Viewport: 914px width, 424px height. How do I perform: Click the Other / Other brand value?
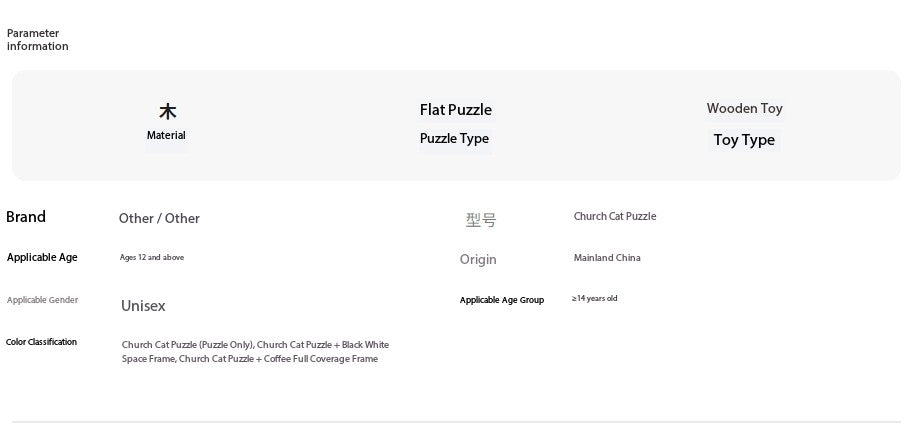[159, 219]
